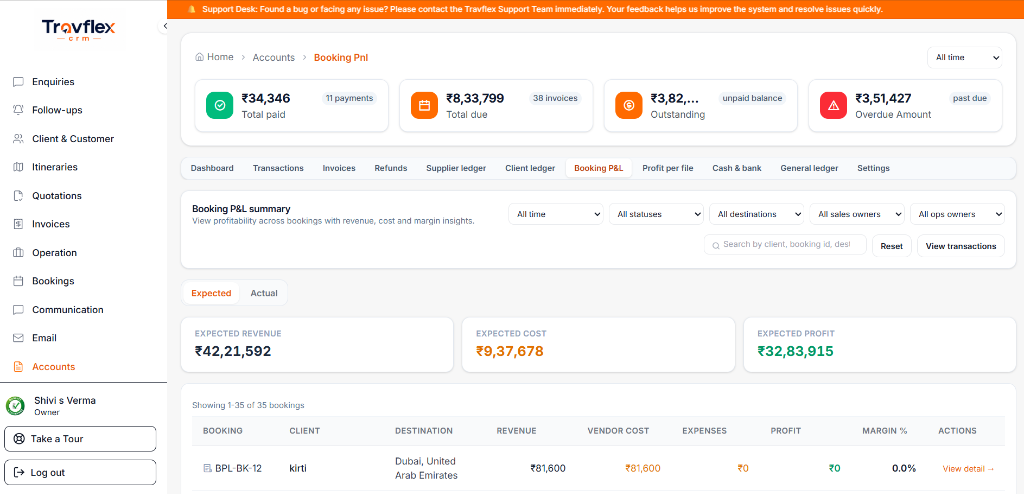The width and height of the screenshot is (1024, 494).
Task: Open the Client ledger tab
Action: pos(530,168)
